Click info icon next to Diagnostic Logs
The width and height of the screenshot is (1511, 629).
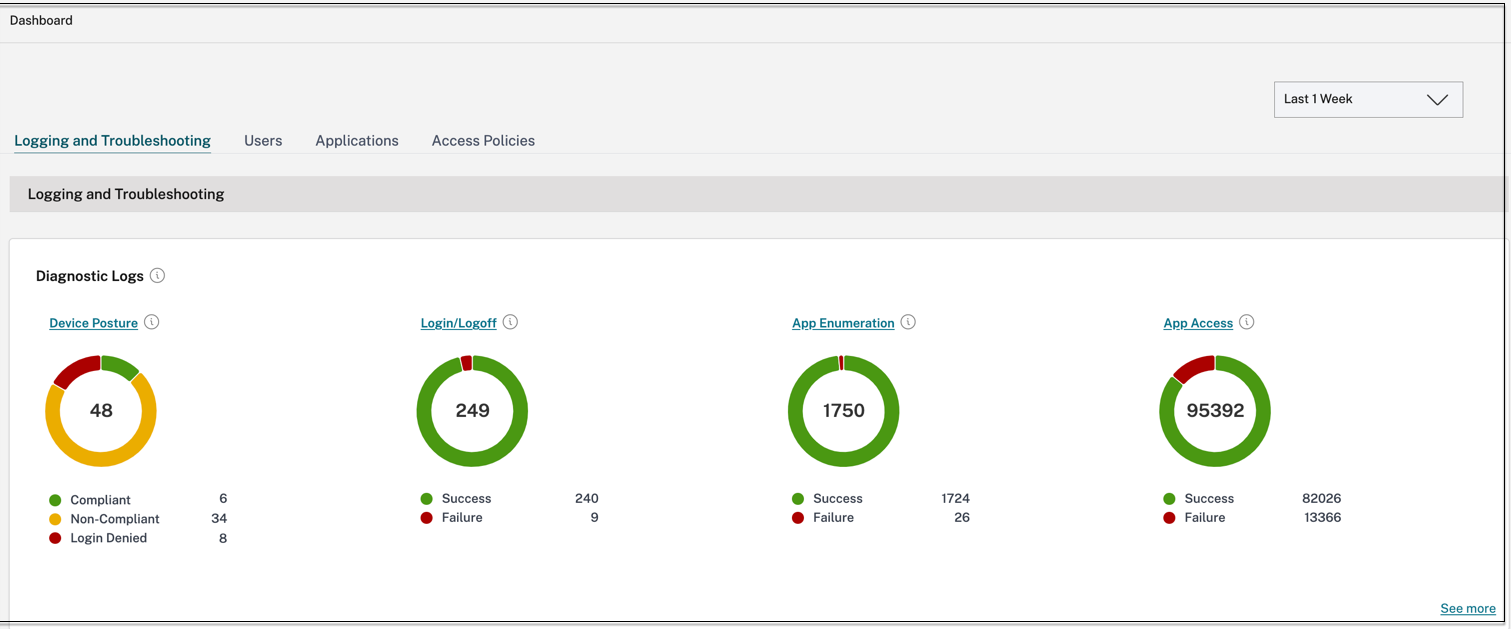point(157,276)
